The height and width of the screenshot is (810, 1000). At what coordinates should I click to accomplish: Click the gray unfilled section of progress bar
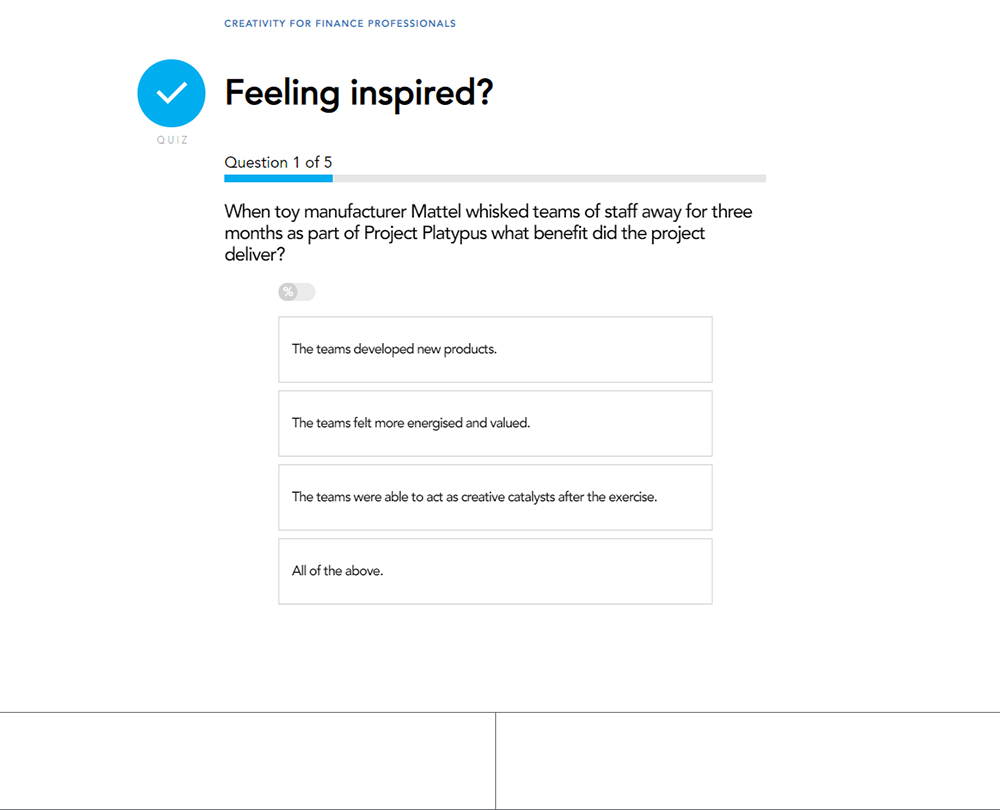549,178
